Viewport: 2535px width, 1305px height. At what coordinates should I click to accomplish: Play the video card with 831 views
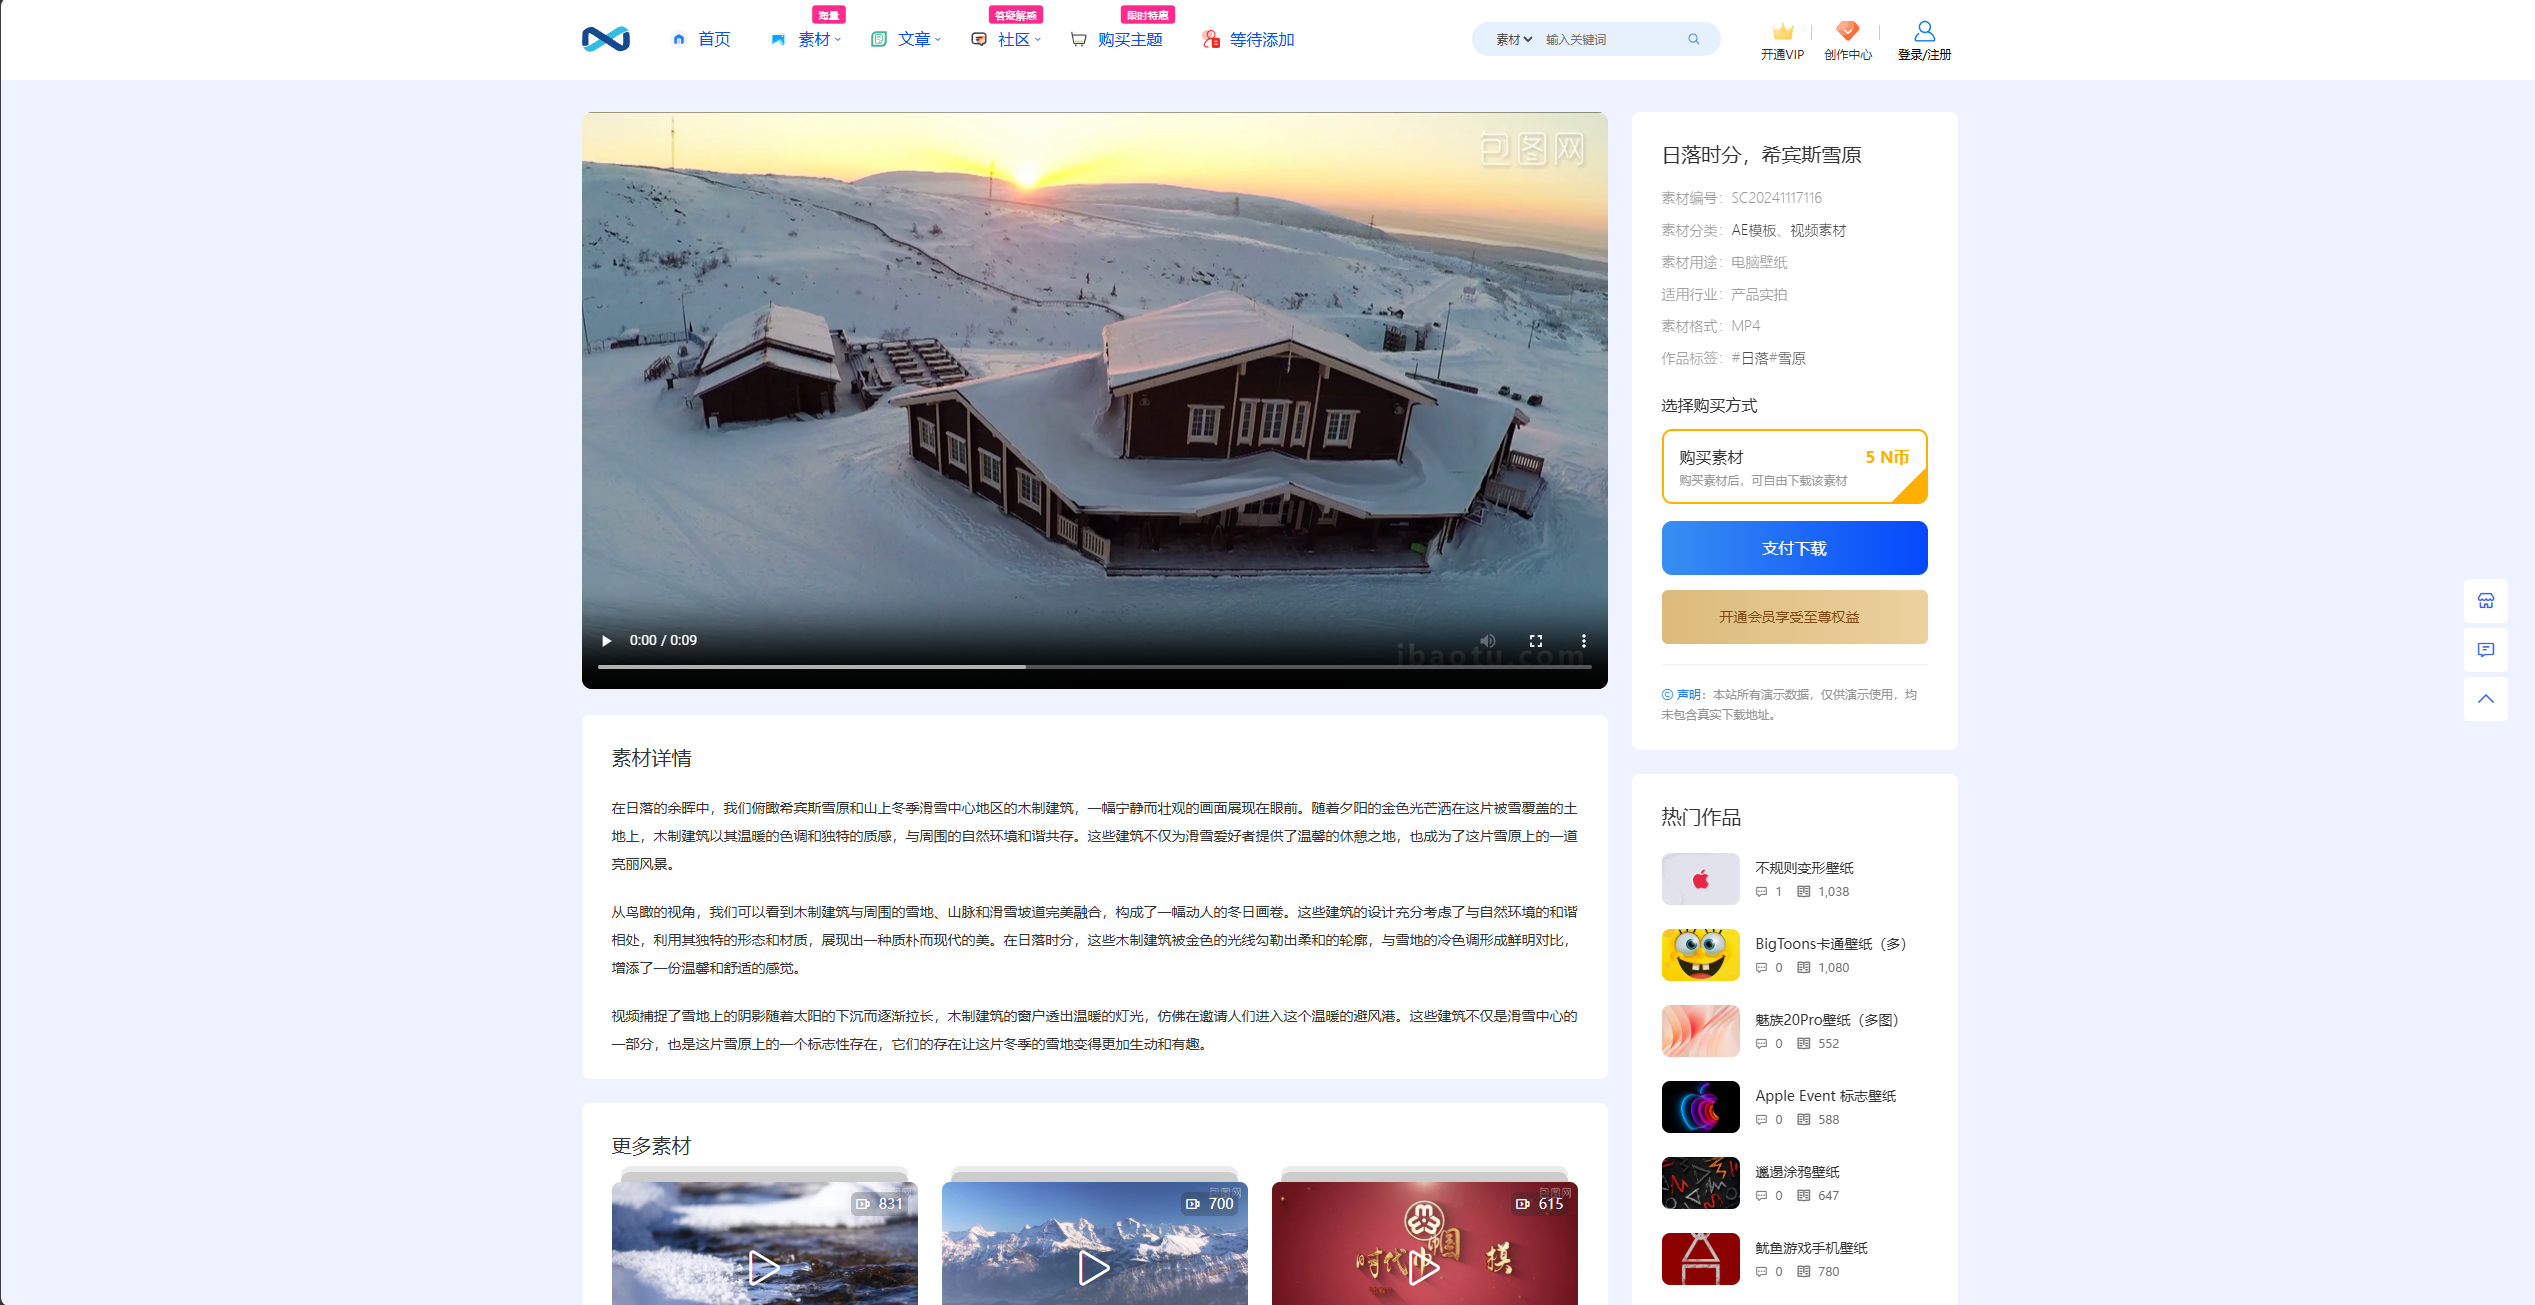click(764, 1268)
